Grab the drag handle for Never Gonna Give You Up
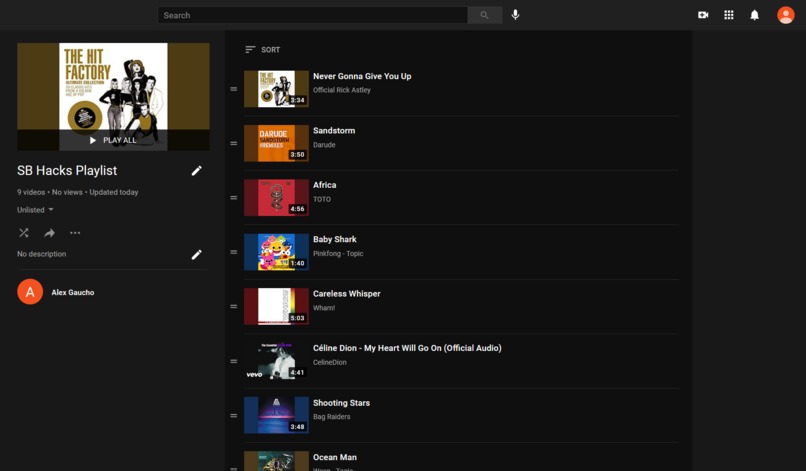This screenshot has height=471, width=806. (234, 89)
